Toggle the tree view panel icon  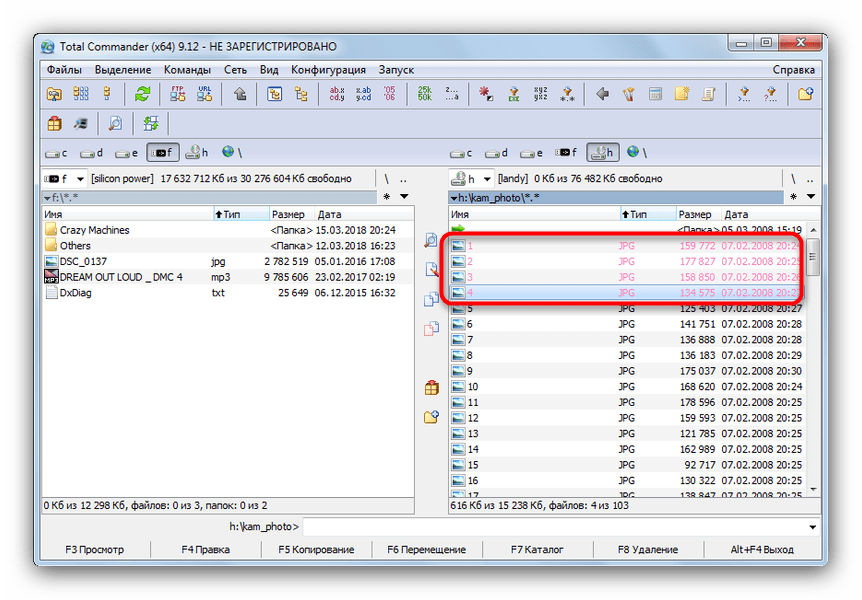(x=274, y=94)
